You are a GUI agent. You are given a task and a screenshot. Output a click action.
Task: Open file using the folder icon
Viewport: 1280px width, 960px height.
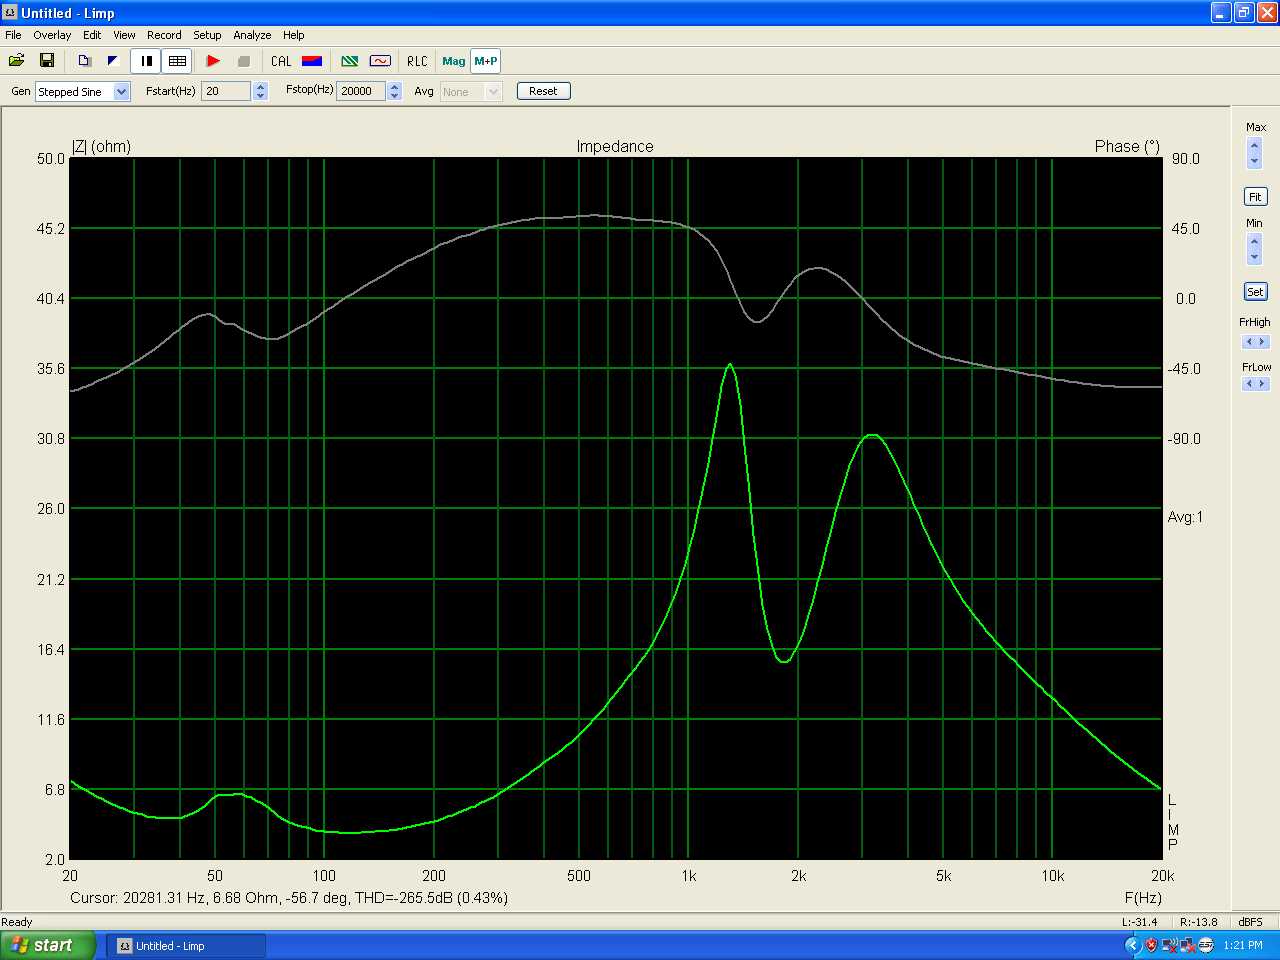click(17, 61)
